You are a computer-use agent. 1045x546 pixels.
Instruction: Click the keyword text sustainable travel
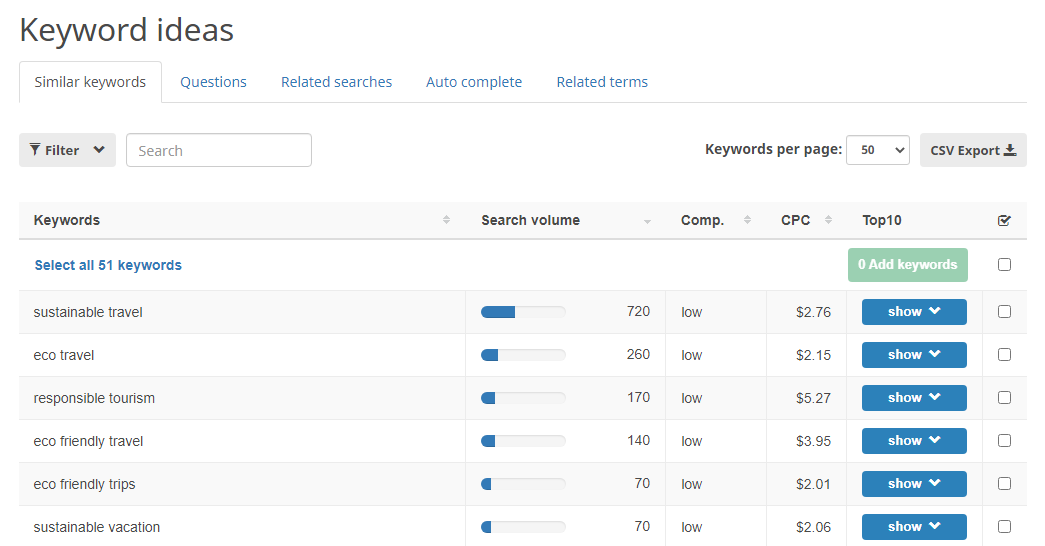[88, 312]
